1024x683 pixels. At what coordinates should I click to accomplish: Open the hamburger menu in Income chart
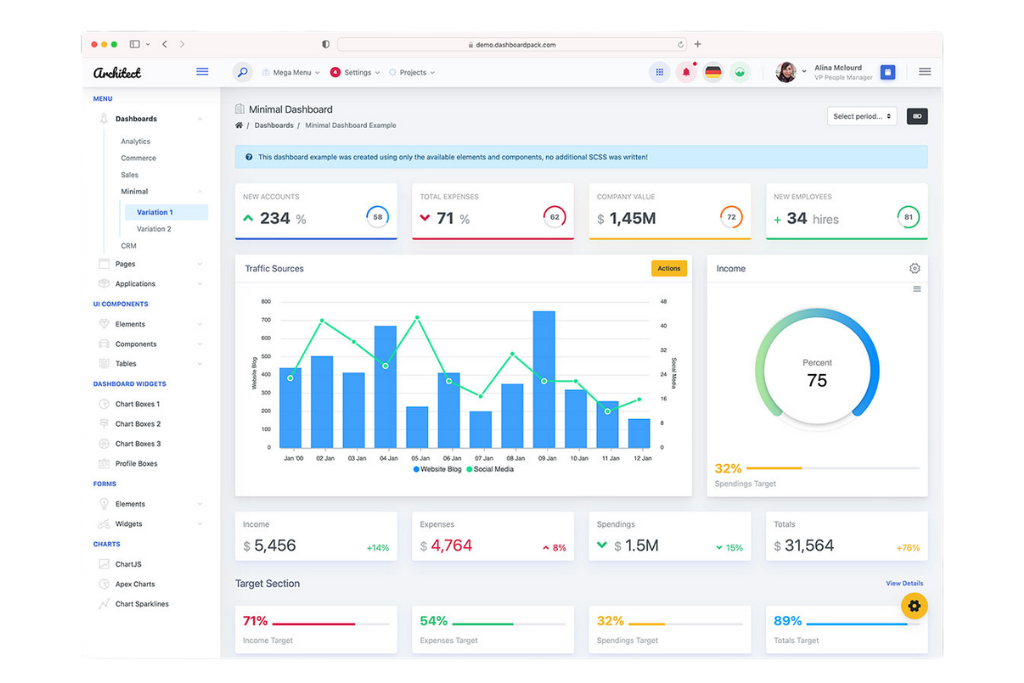[x=917, y=289]
